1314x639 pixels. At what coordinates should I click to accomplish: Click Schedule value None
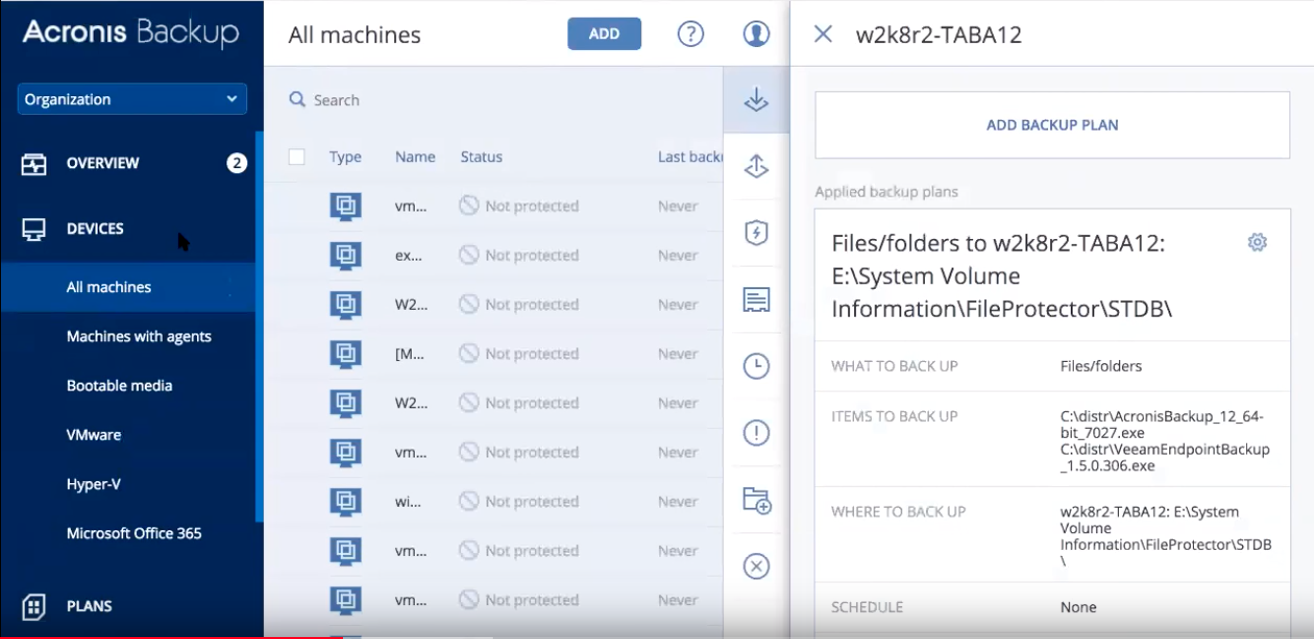[1078, 607]
